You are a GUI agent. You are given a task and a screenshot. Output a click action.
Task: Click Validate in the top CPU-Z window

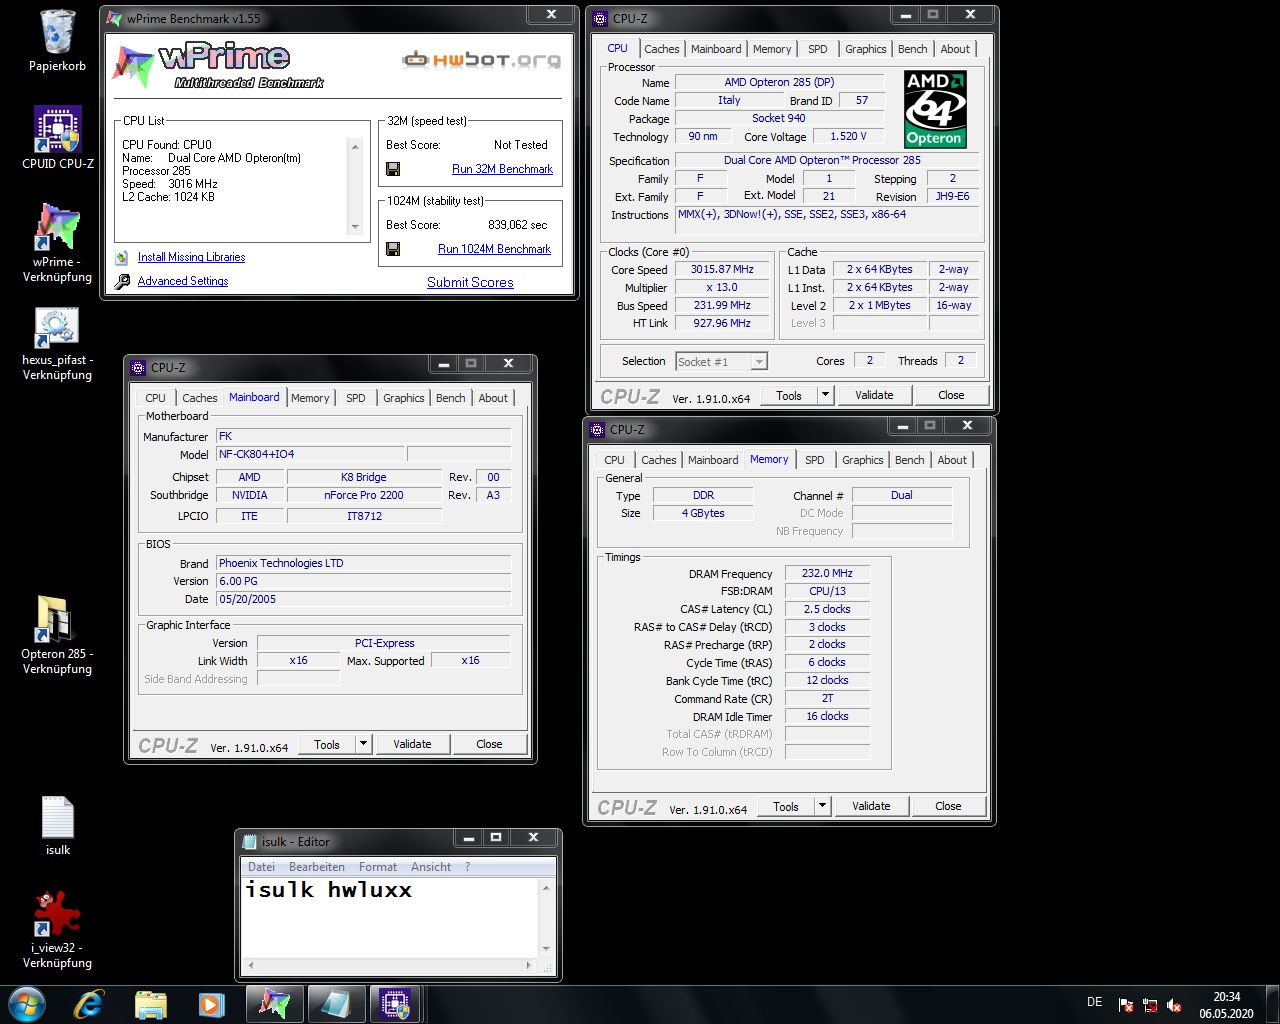point(874,395)
